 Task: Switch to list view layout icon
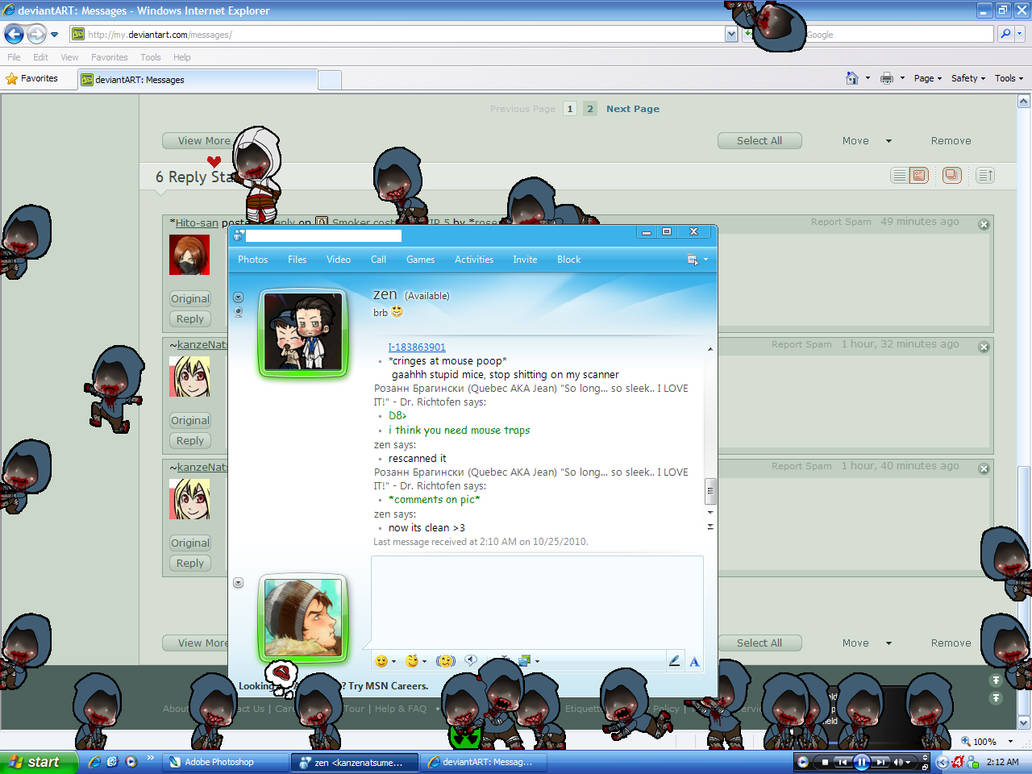pyautogui.click(x=898, y=175)
